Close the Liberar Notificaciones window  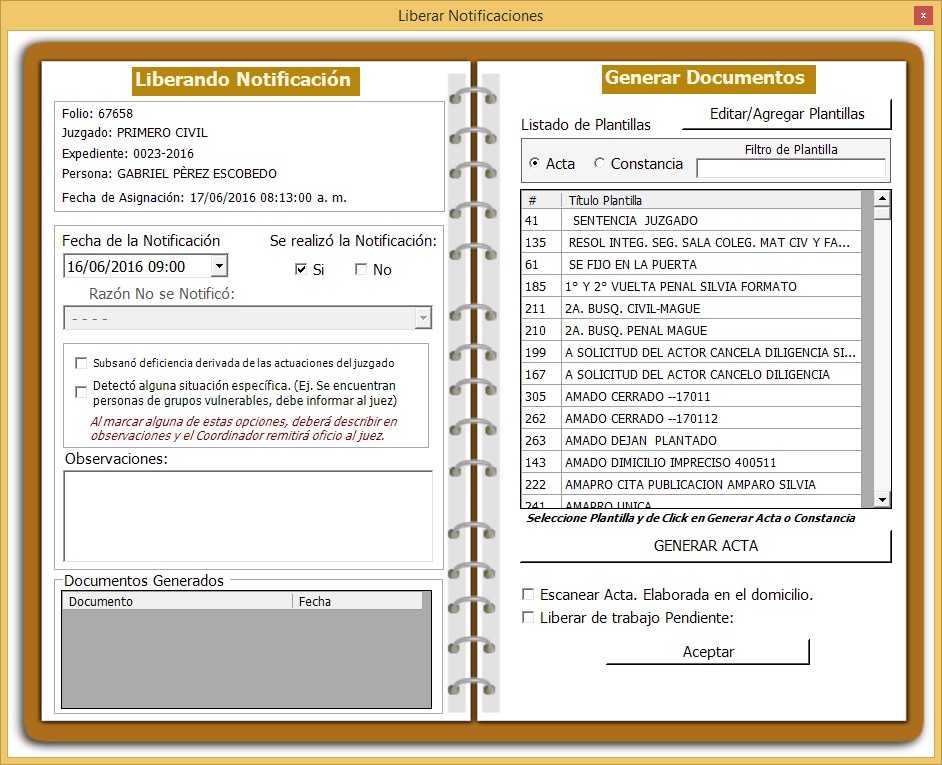[x=923, y=16]
